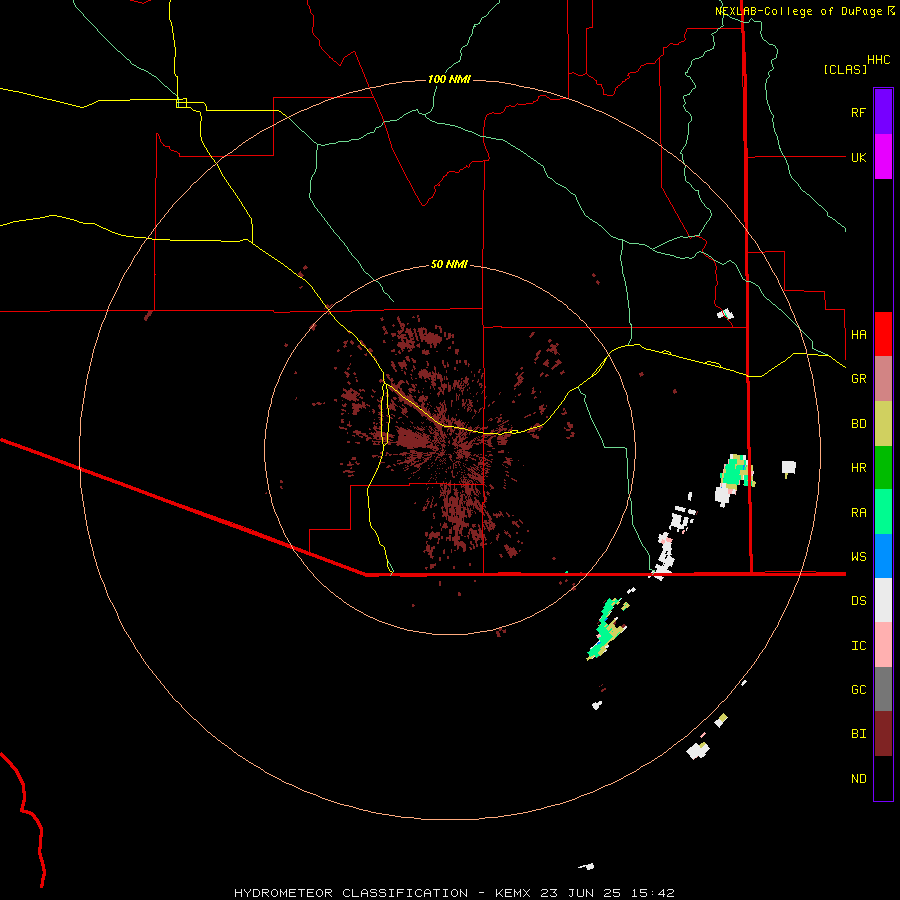The width and height of the screenshot is (900, 900).
Task: Select the gray GC legend swatch
Action: point(883,689)
